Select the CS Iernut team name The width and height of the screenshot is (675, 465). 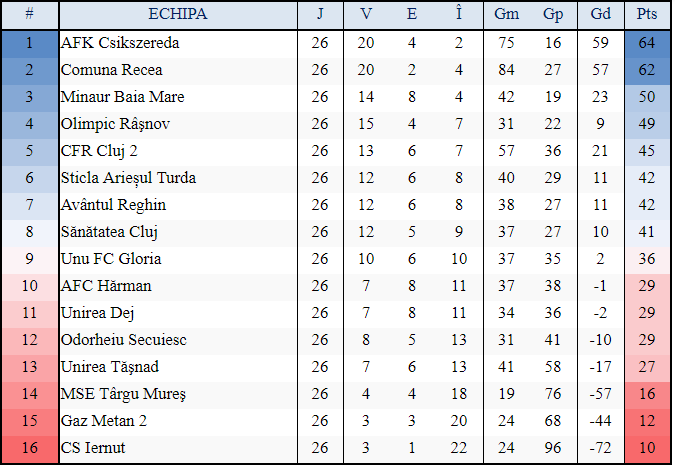click(x=94, y=448)
